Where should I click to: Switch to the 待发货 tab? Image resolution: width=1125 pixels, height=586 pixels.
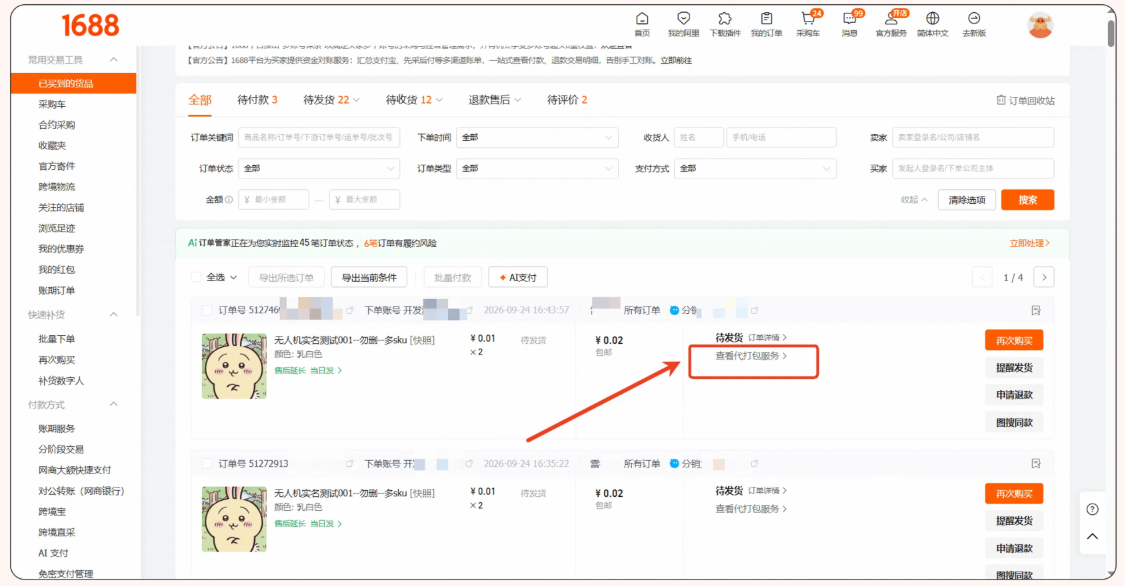[331, 100]
